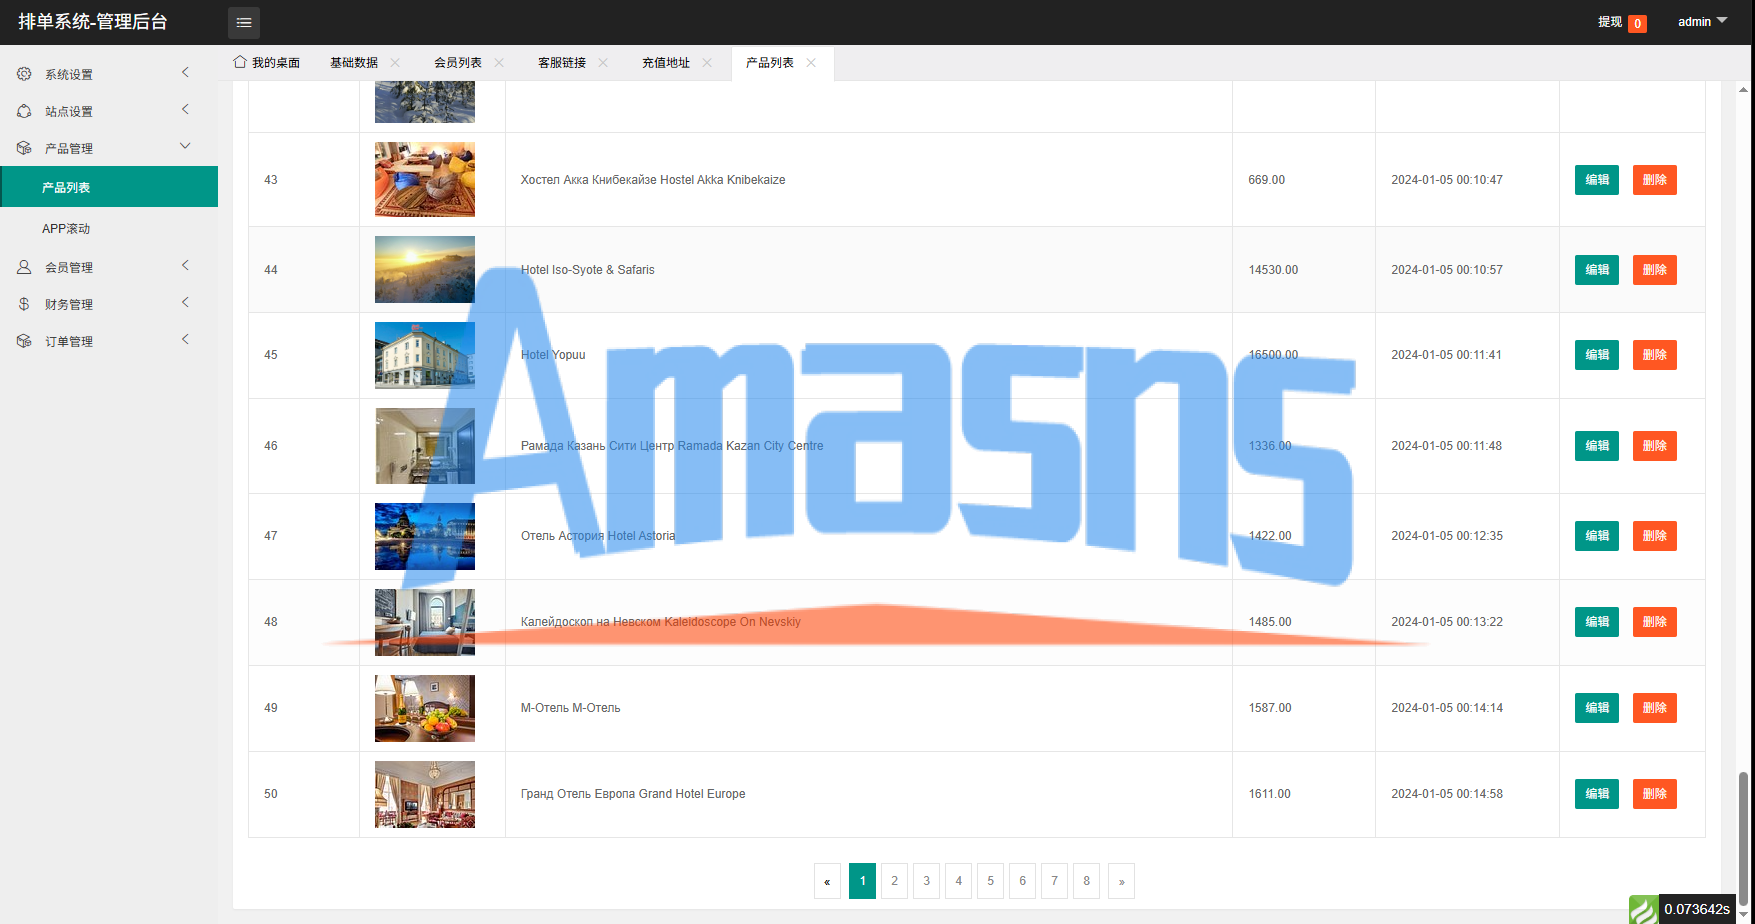
Task: Switch to the 基础数据 tab
Action: [354, 62]
